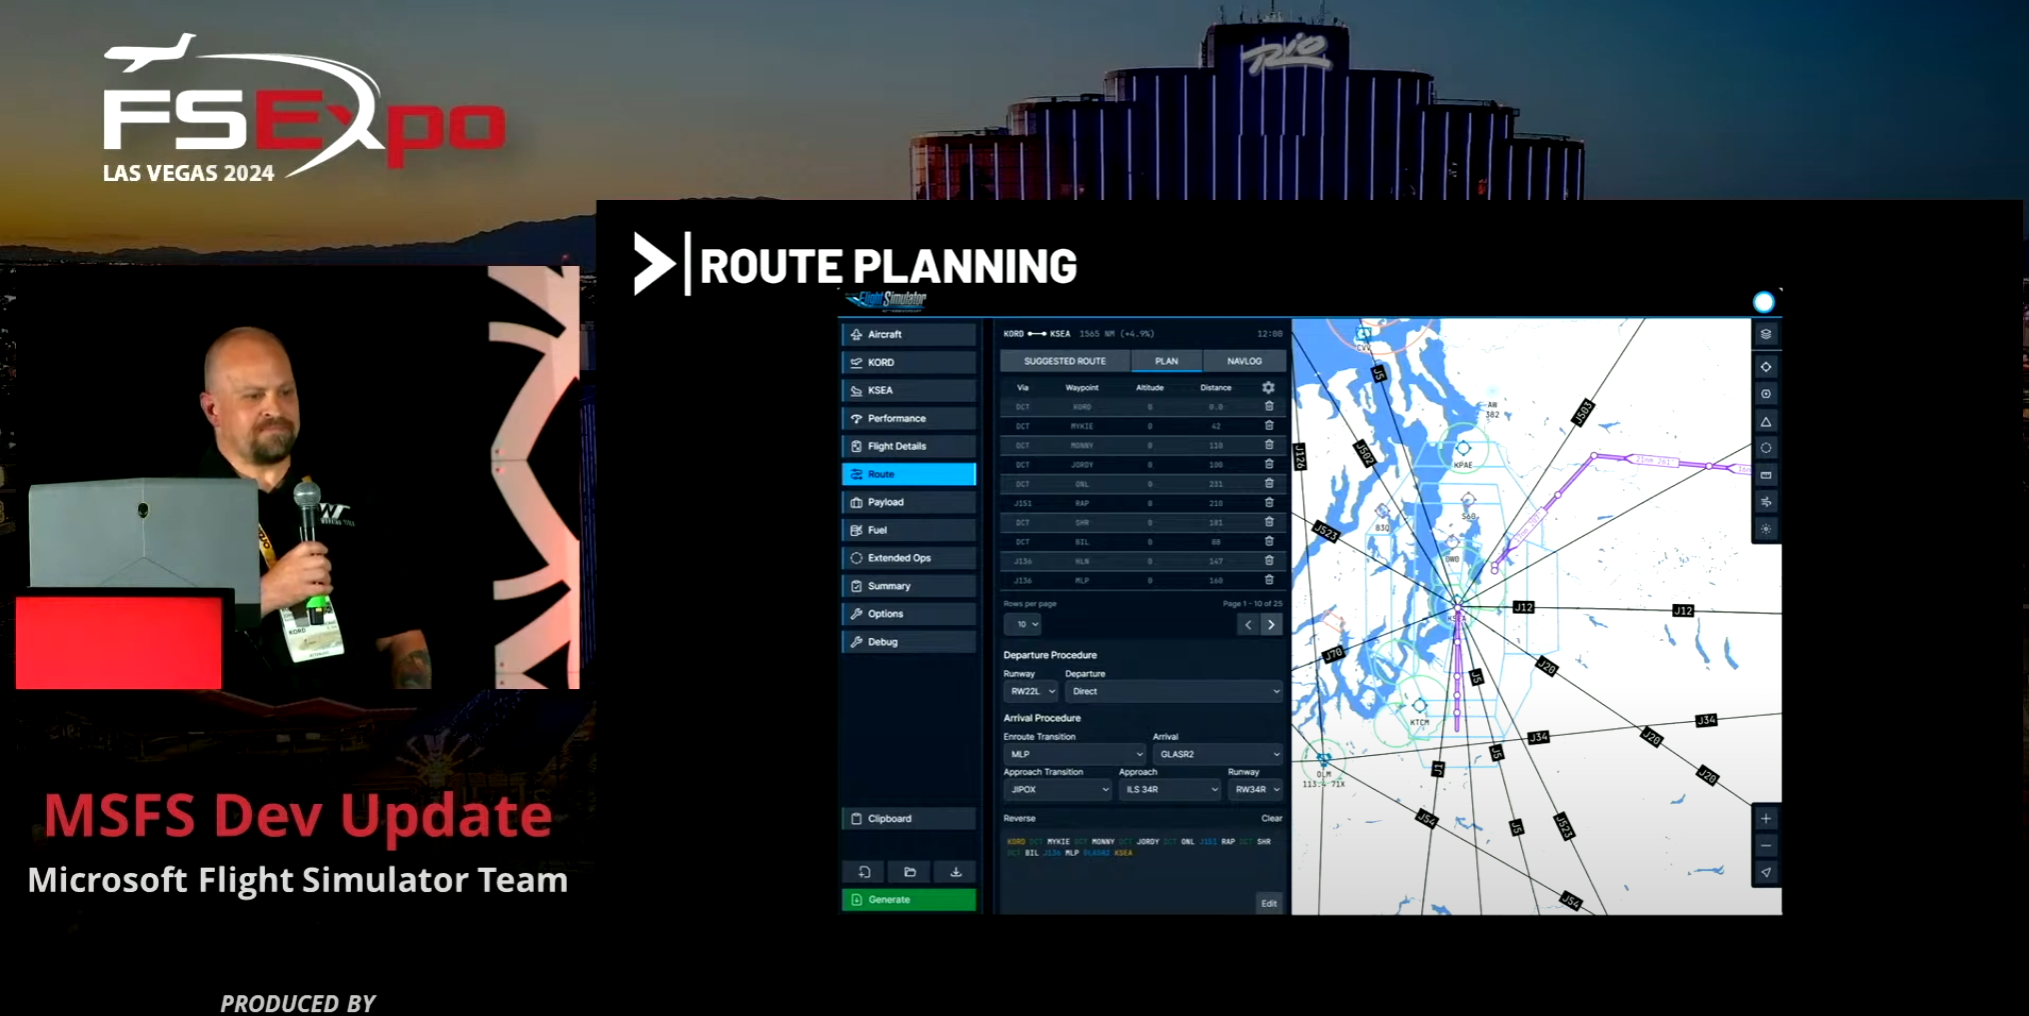Delete the HLN waypoint row

(x=1269, y=561)
